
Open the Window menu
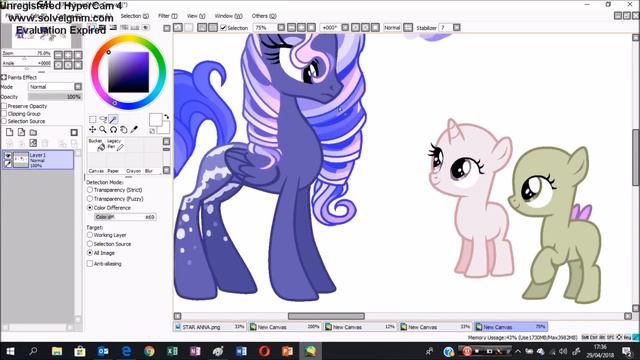coord(228,16)
